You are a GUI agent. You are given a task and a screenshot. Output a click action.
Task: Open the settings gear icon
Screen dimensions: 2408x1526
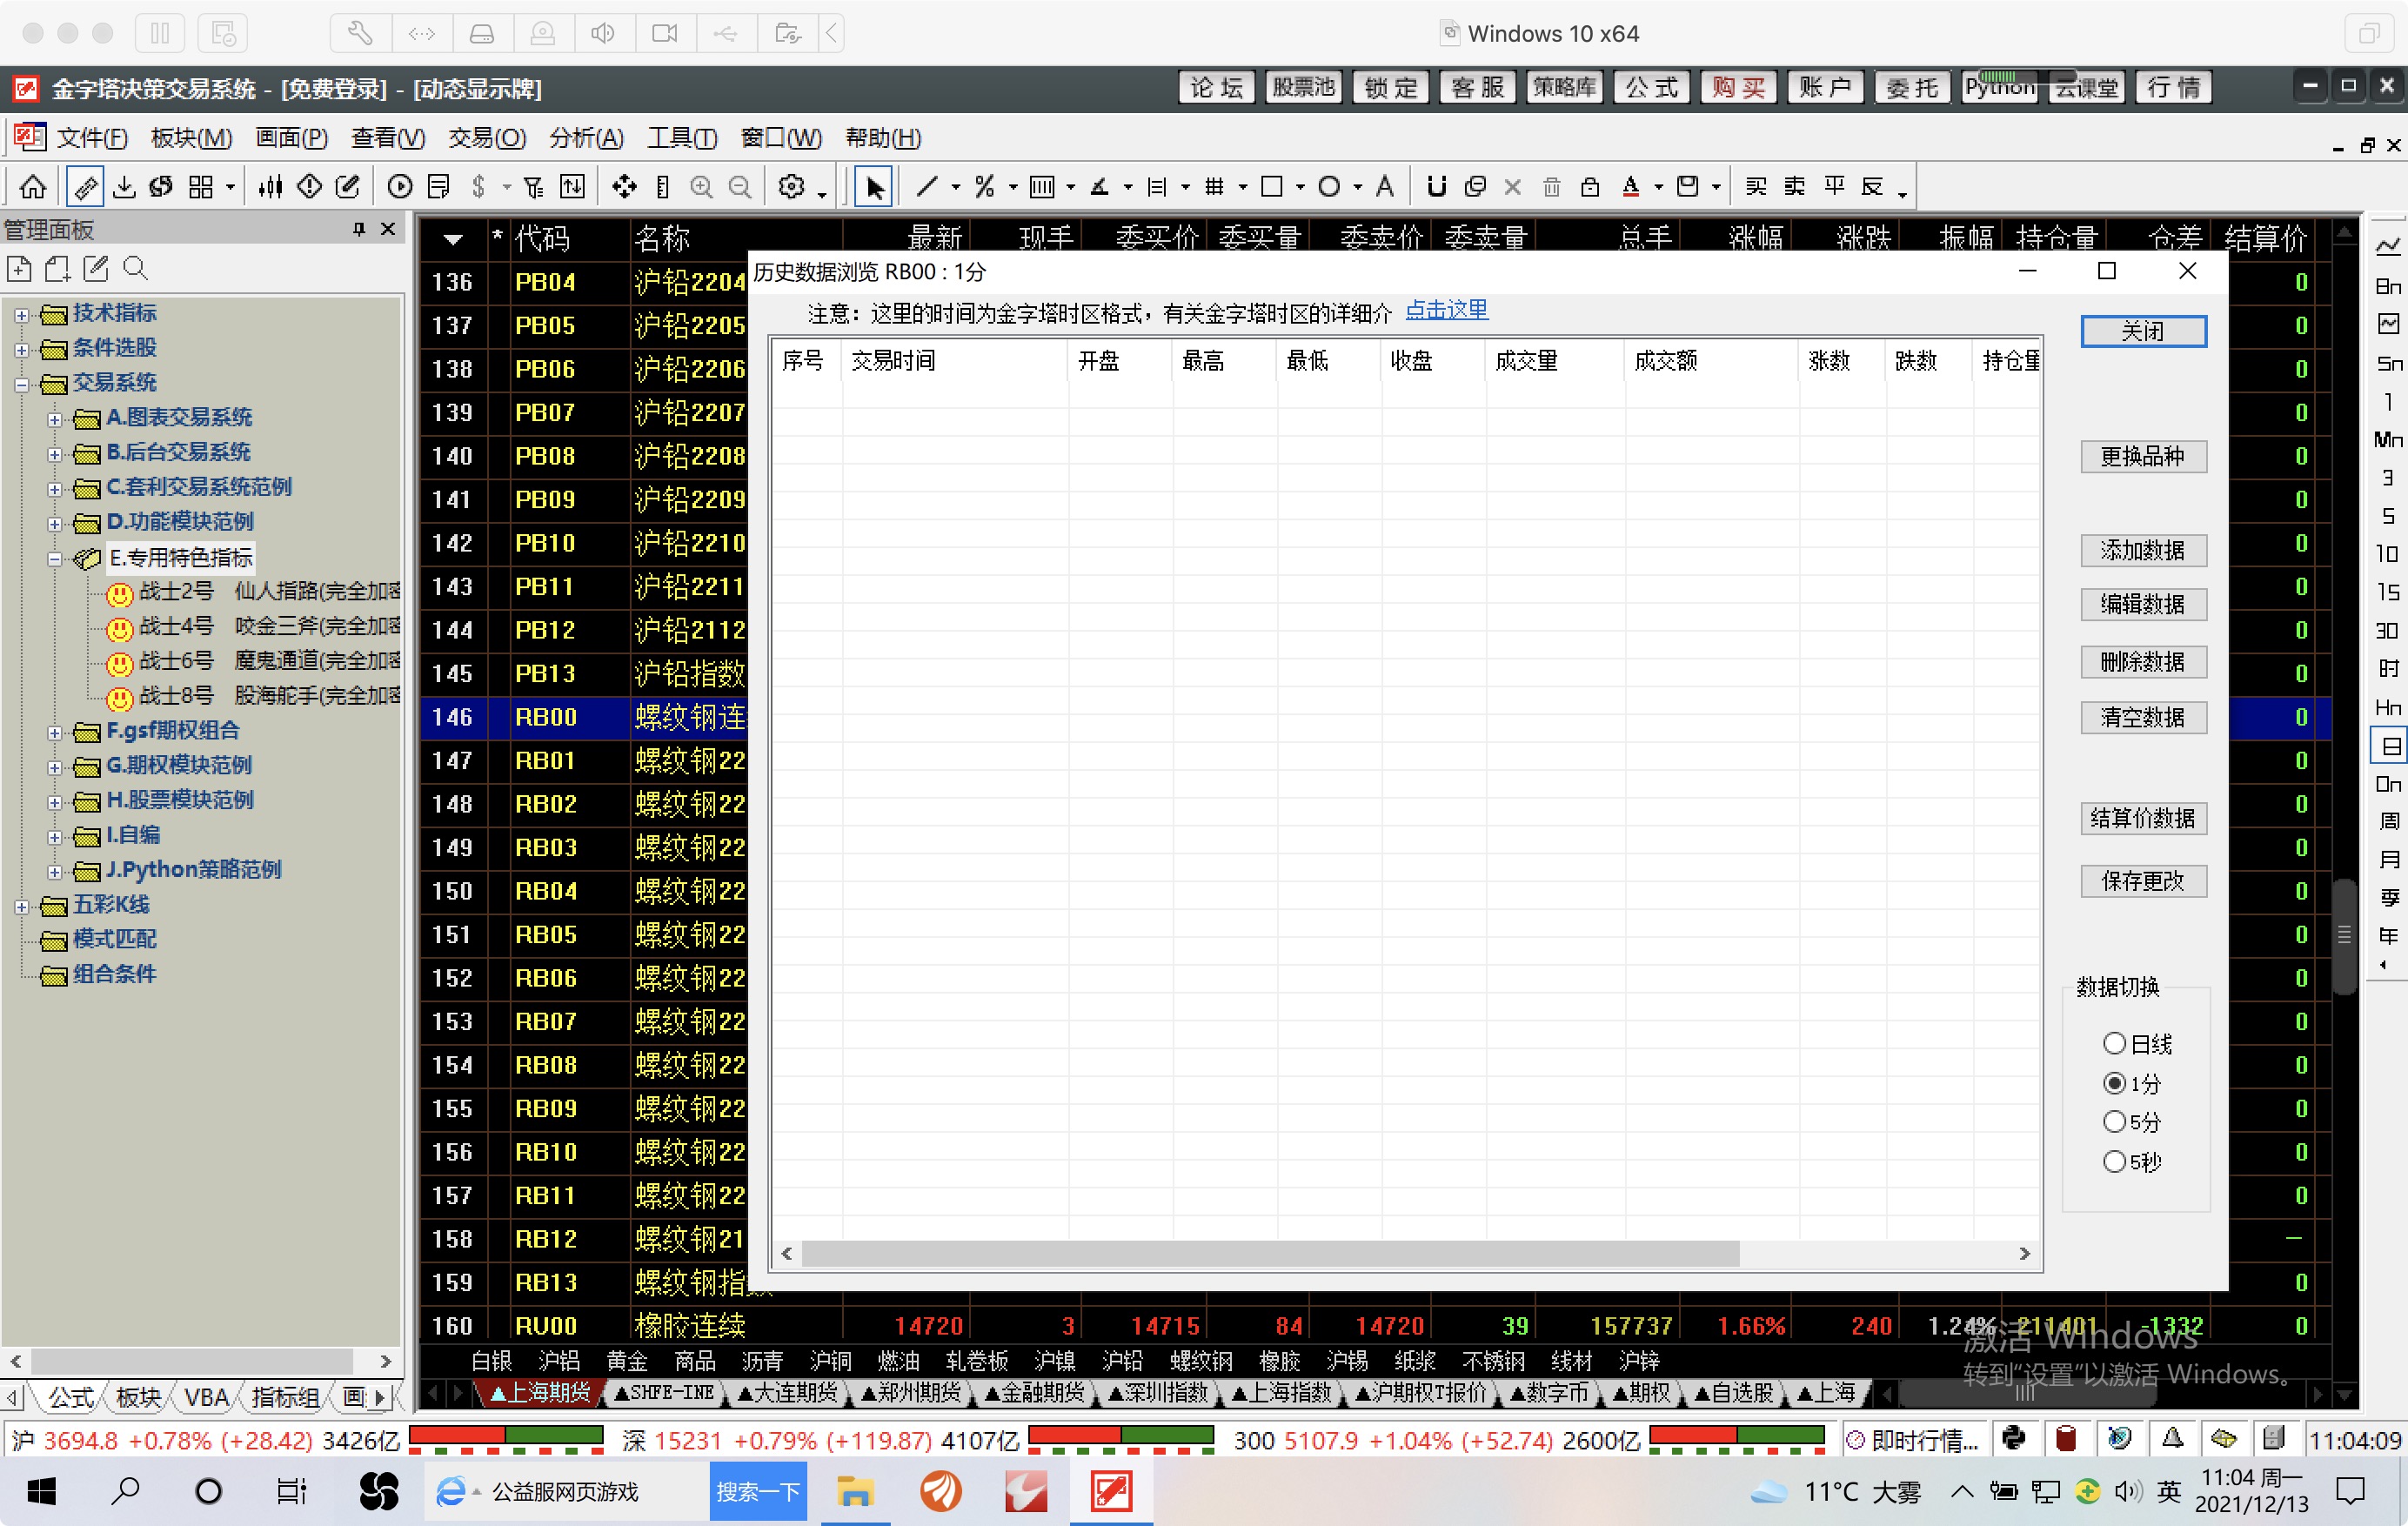pyautogui.click(x=791, y=186)
